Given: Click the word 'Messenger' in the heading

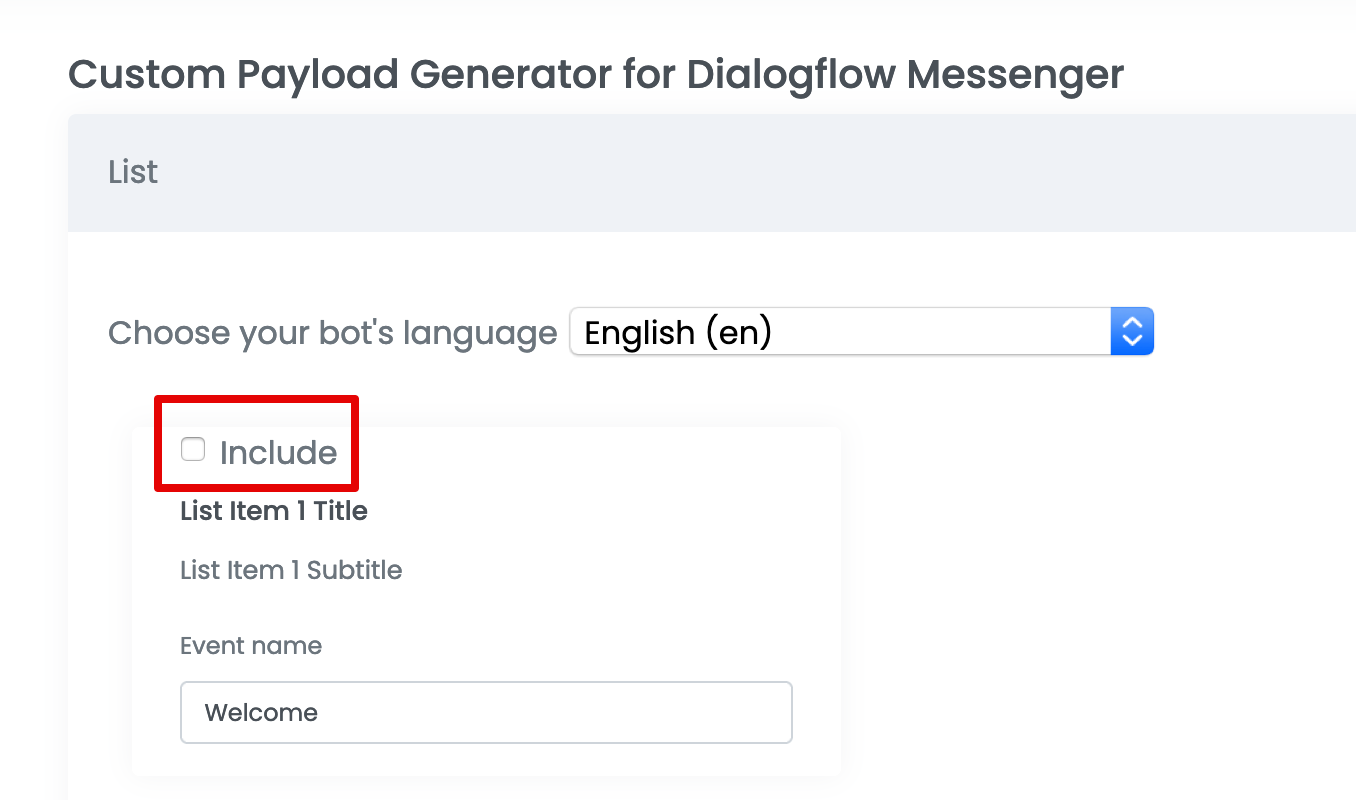Looking at the screenshot, I should (x=1015, y=74).
